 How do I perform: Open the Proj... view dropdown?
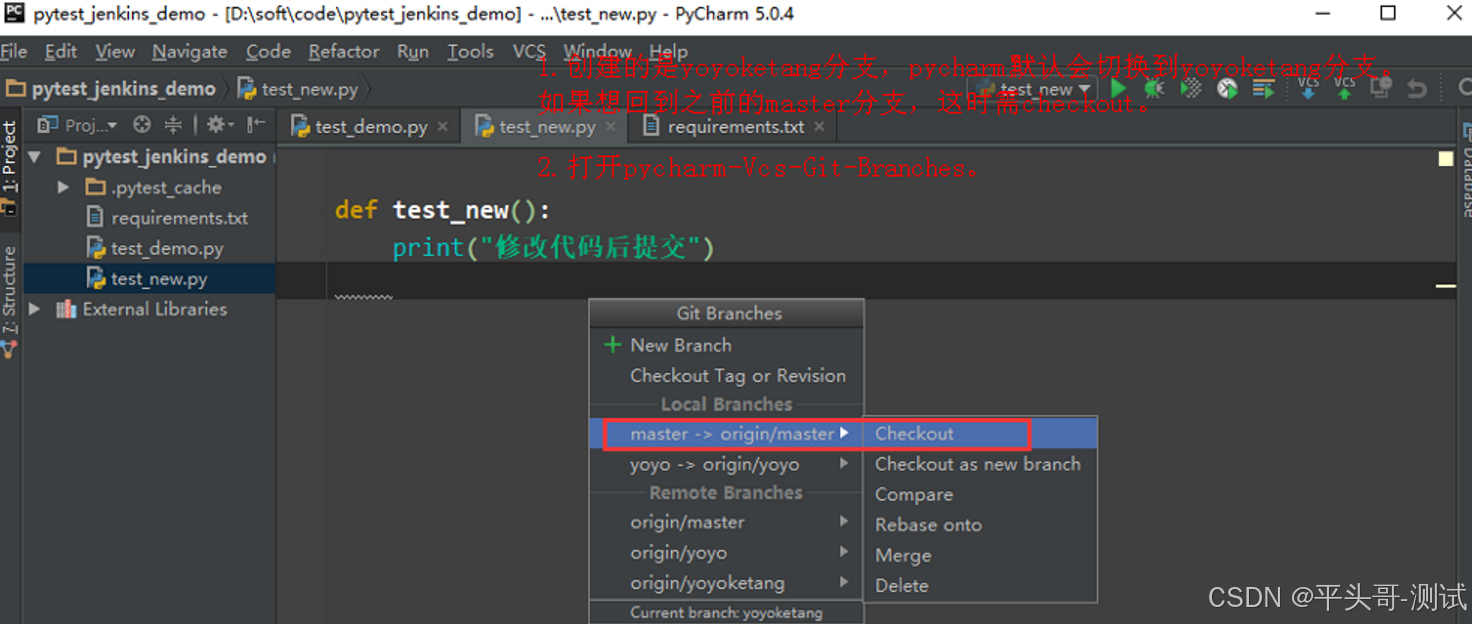tap(88, 124)
